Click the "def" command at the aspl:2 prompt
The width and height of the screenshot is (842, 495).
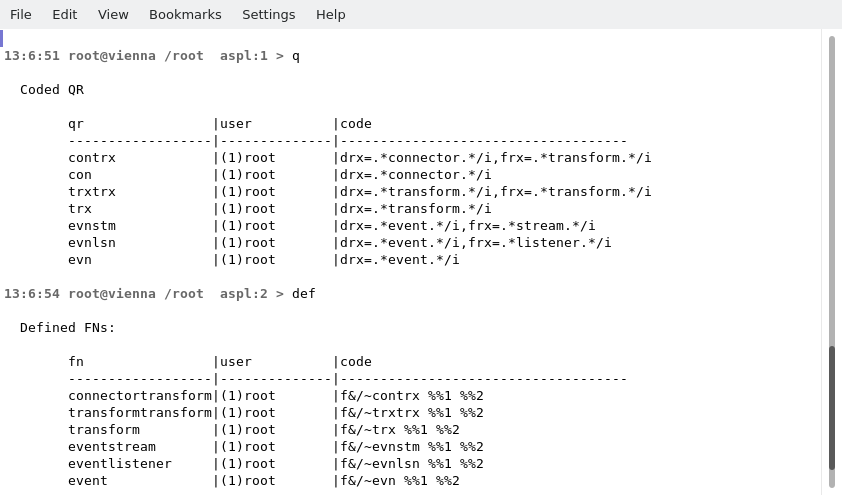tap(304, 294)
